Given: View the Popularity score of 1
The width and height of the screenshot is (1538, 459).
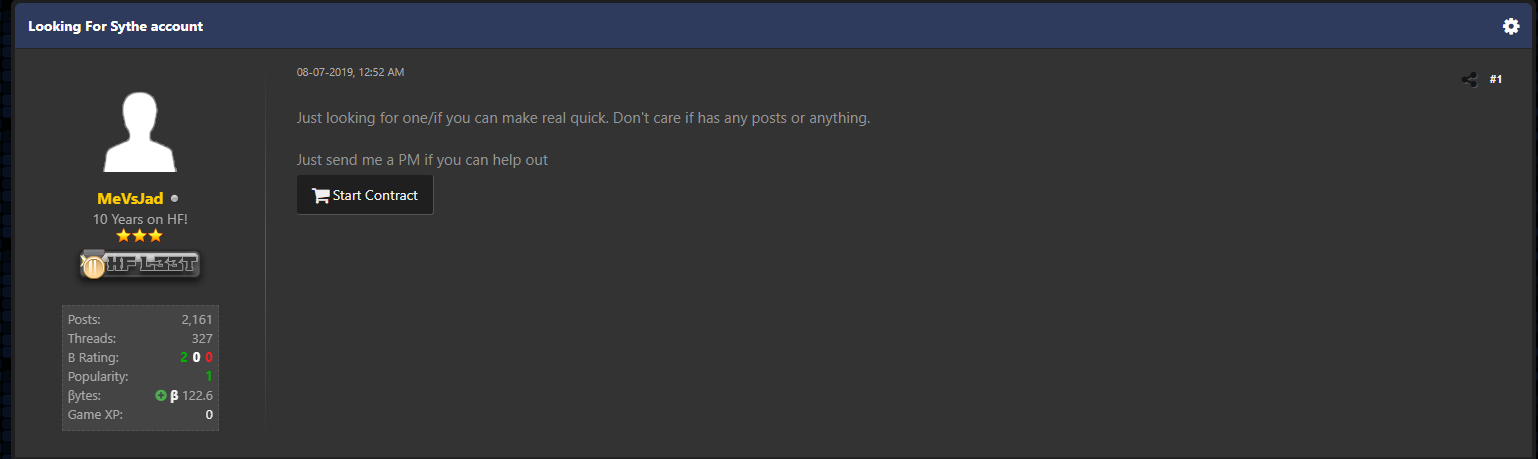Looking at the screenshot, I should (209, 377).
